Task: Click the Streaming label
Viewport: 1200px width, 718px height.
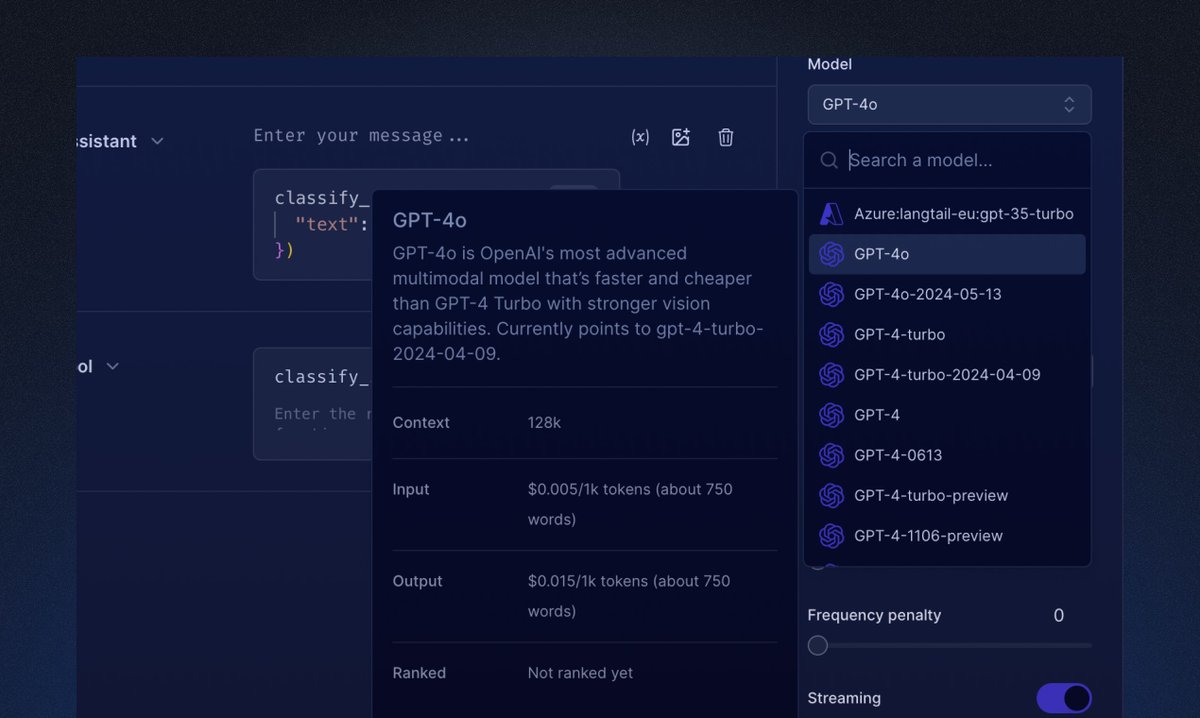Action: click(844, 698)
